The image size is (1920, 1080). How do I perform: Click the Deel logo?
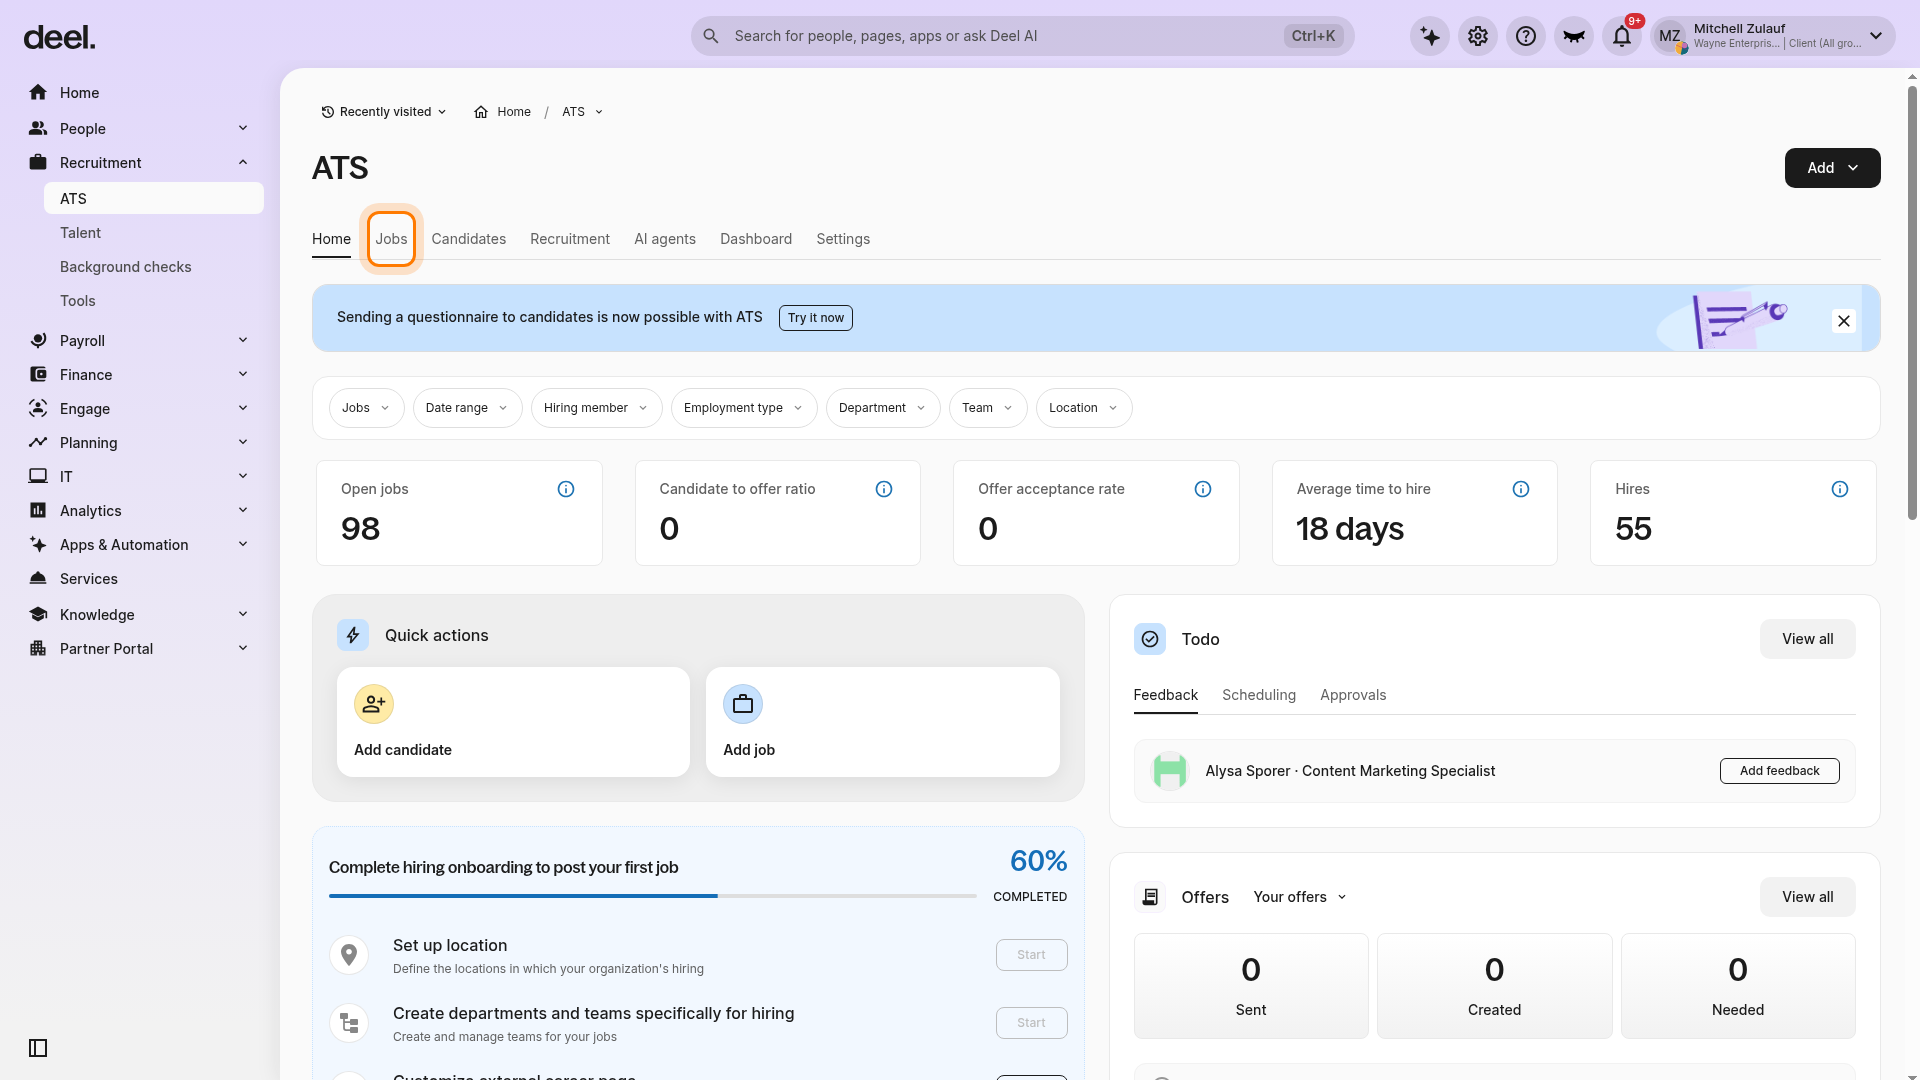tap(59, 38)
